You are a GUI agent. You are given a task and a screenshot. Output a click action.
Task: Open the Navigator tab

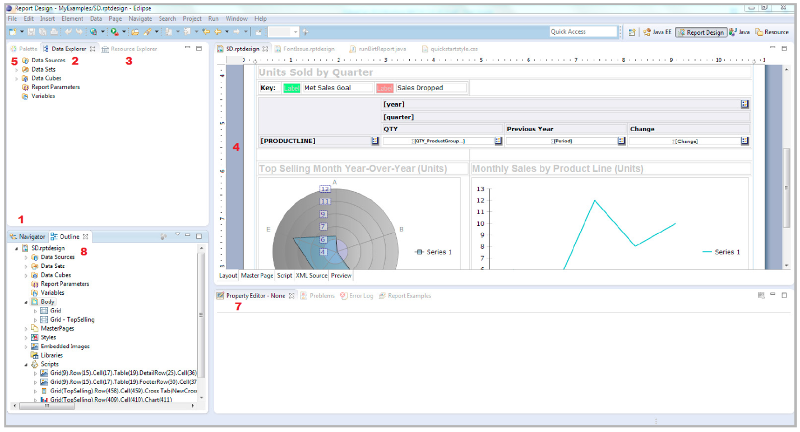(28, 237)
